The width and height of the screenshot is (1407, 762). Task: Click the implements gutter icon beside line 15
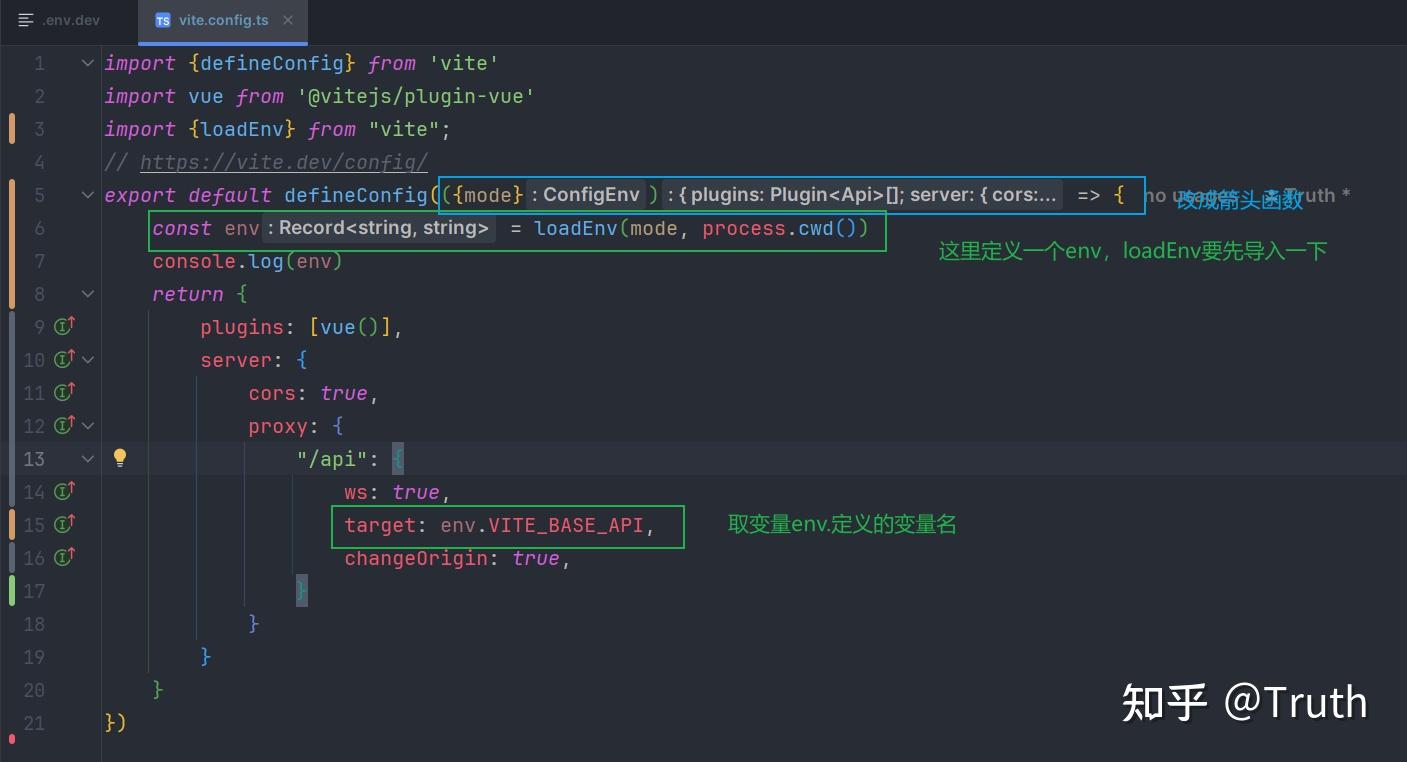click(65, 524)
